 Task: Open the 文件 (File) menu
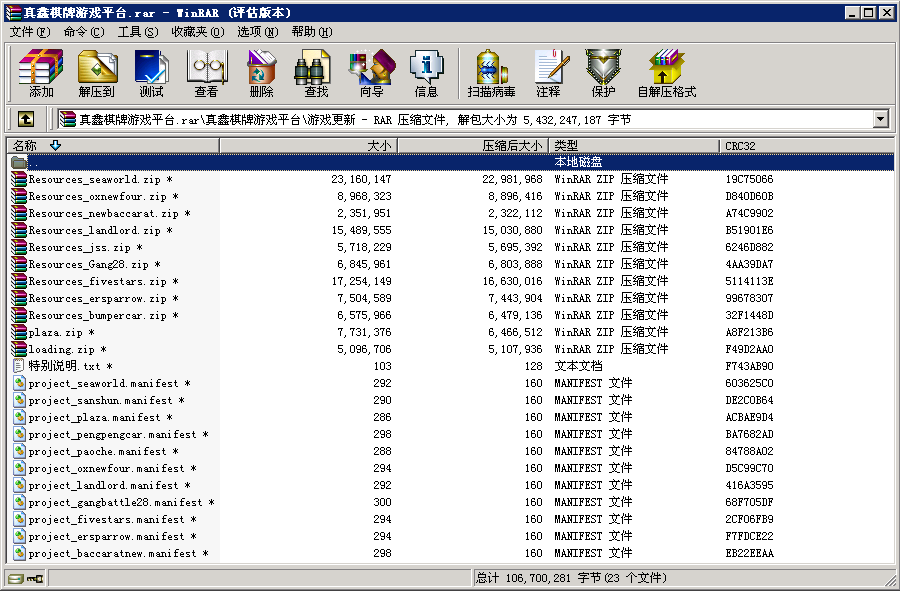(29, 32)
